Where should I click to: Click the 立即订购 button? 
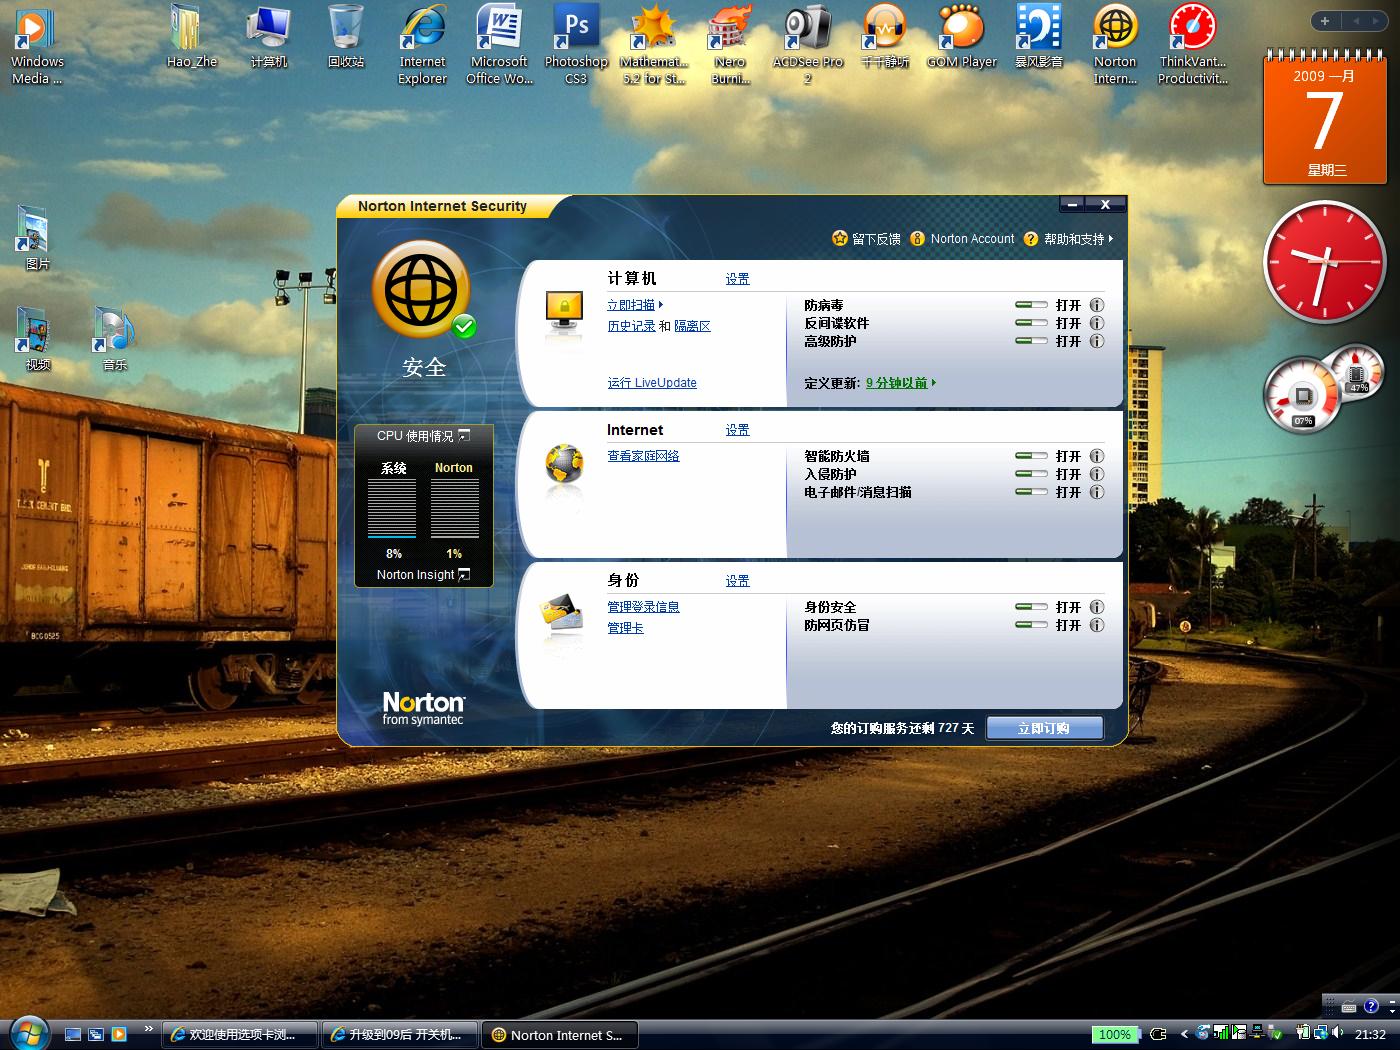[x=1045, y=728]
